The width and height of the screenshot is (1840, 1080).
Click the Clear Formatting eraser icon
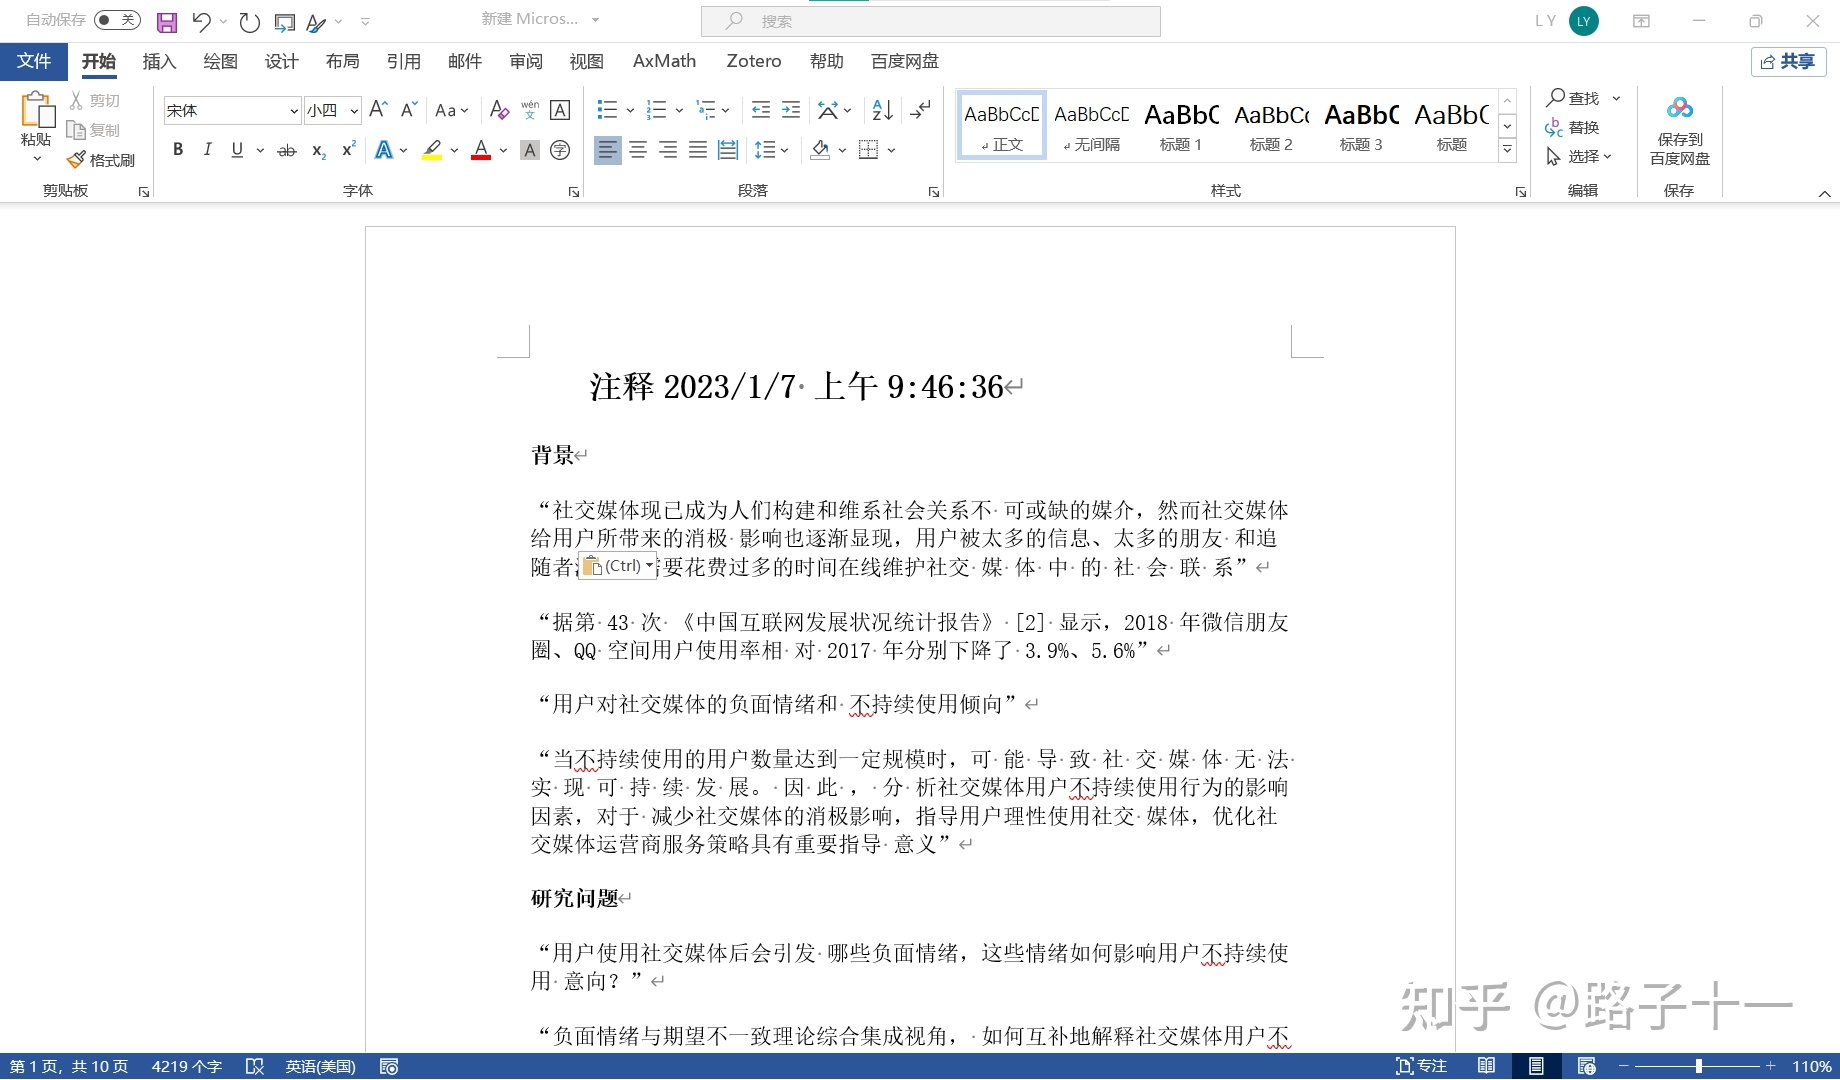coord(499,110)
